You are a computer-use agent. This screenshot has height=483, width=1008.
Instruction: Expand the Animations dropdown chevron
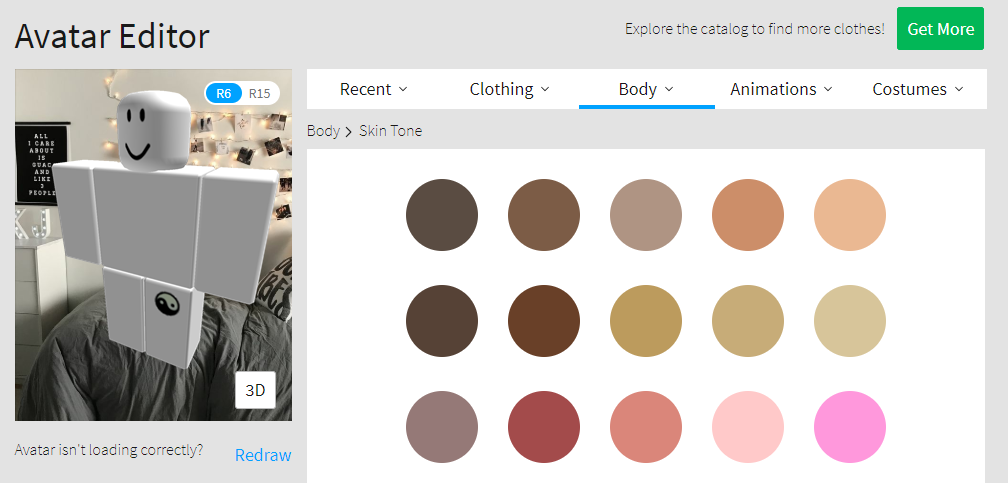[828, 89]
